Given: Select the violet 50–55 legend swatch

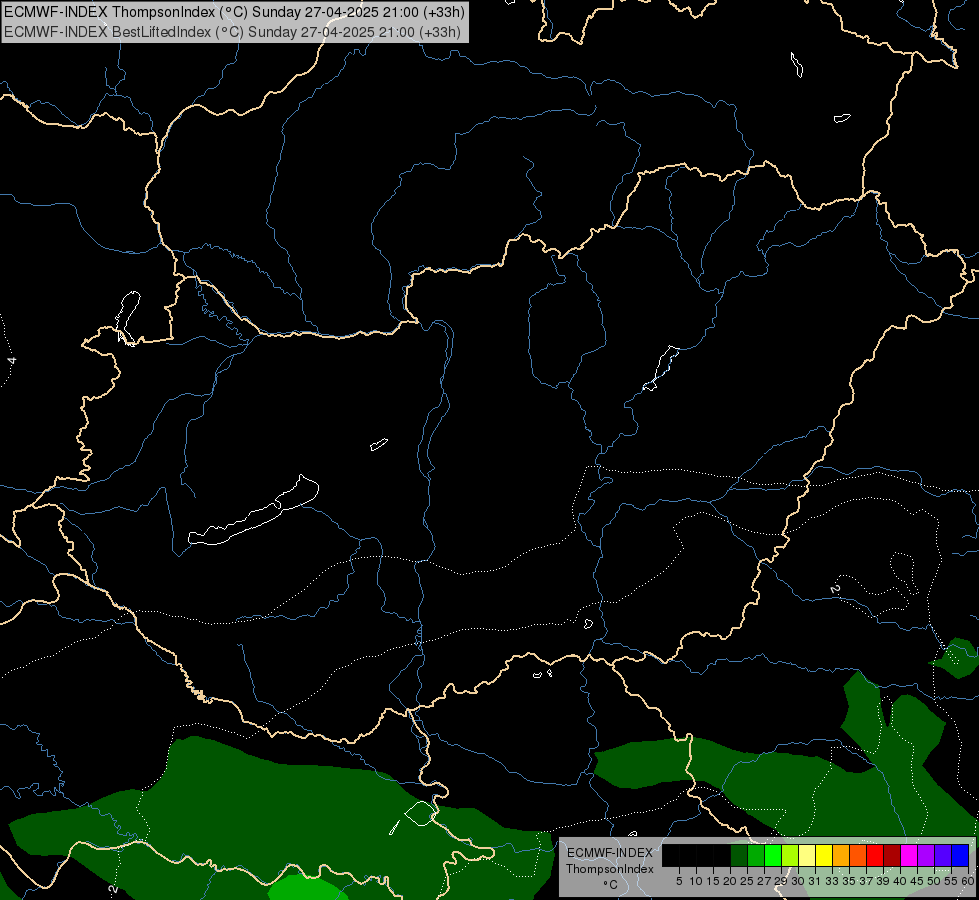Looking at the screenshot, I should pos(943,855).
